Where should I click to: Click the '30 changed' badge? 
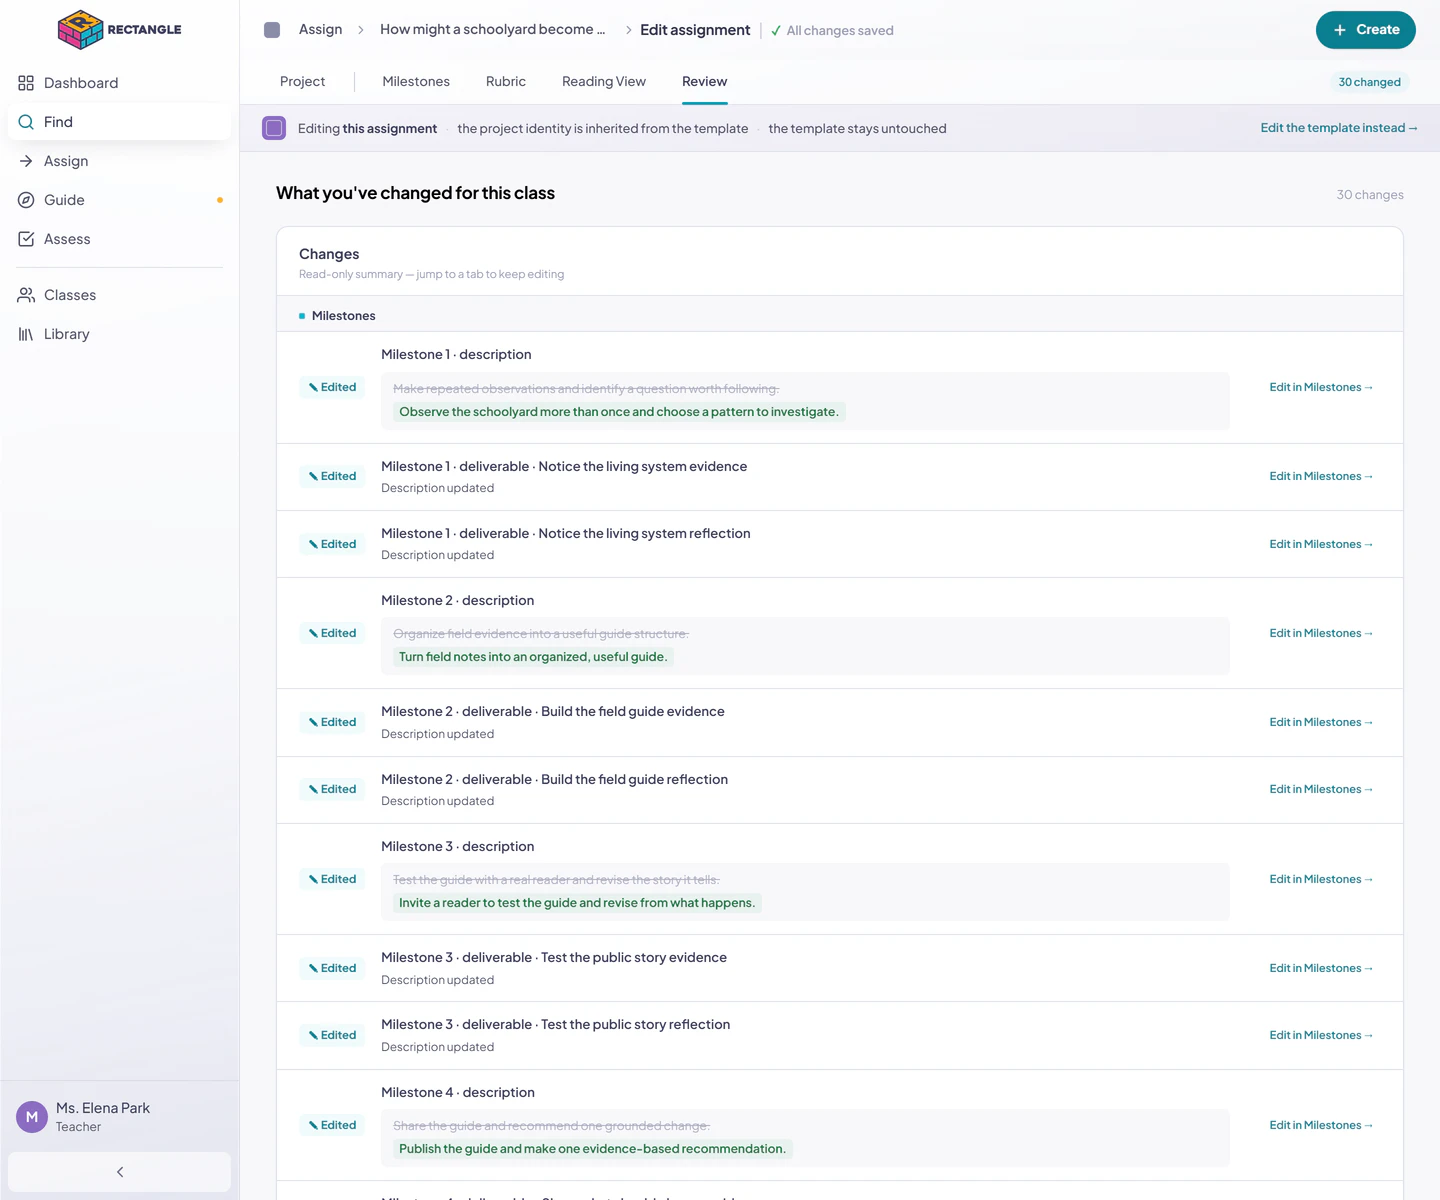click(1369, 82)
